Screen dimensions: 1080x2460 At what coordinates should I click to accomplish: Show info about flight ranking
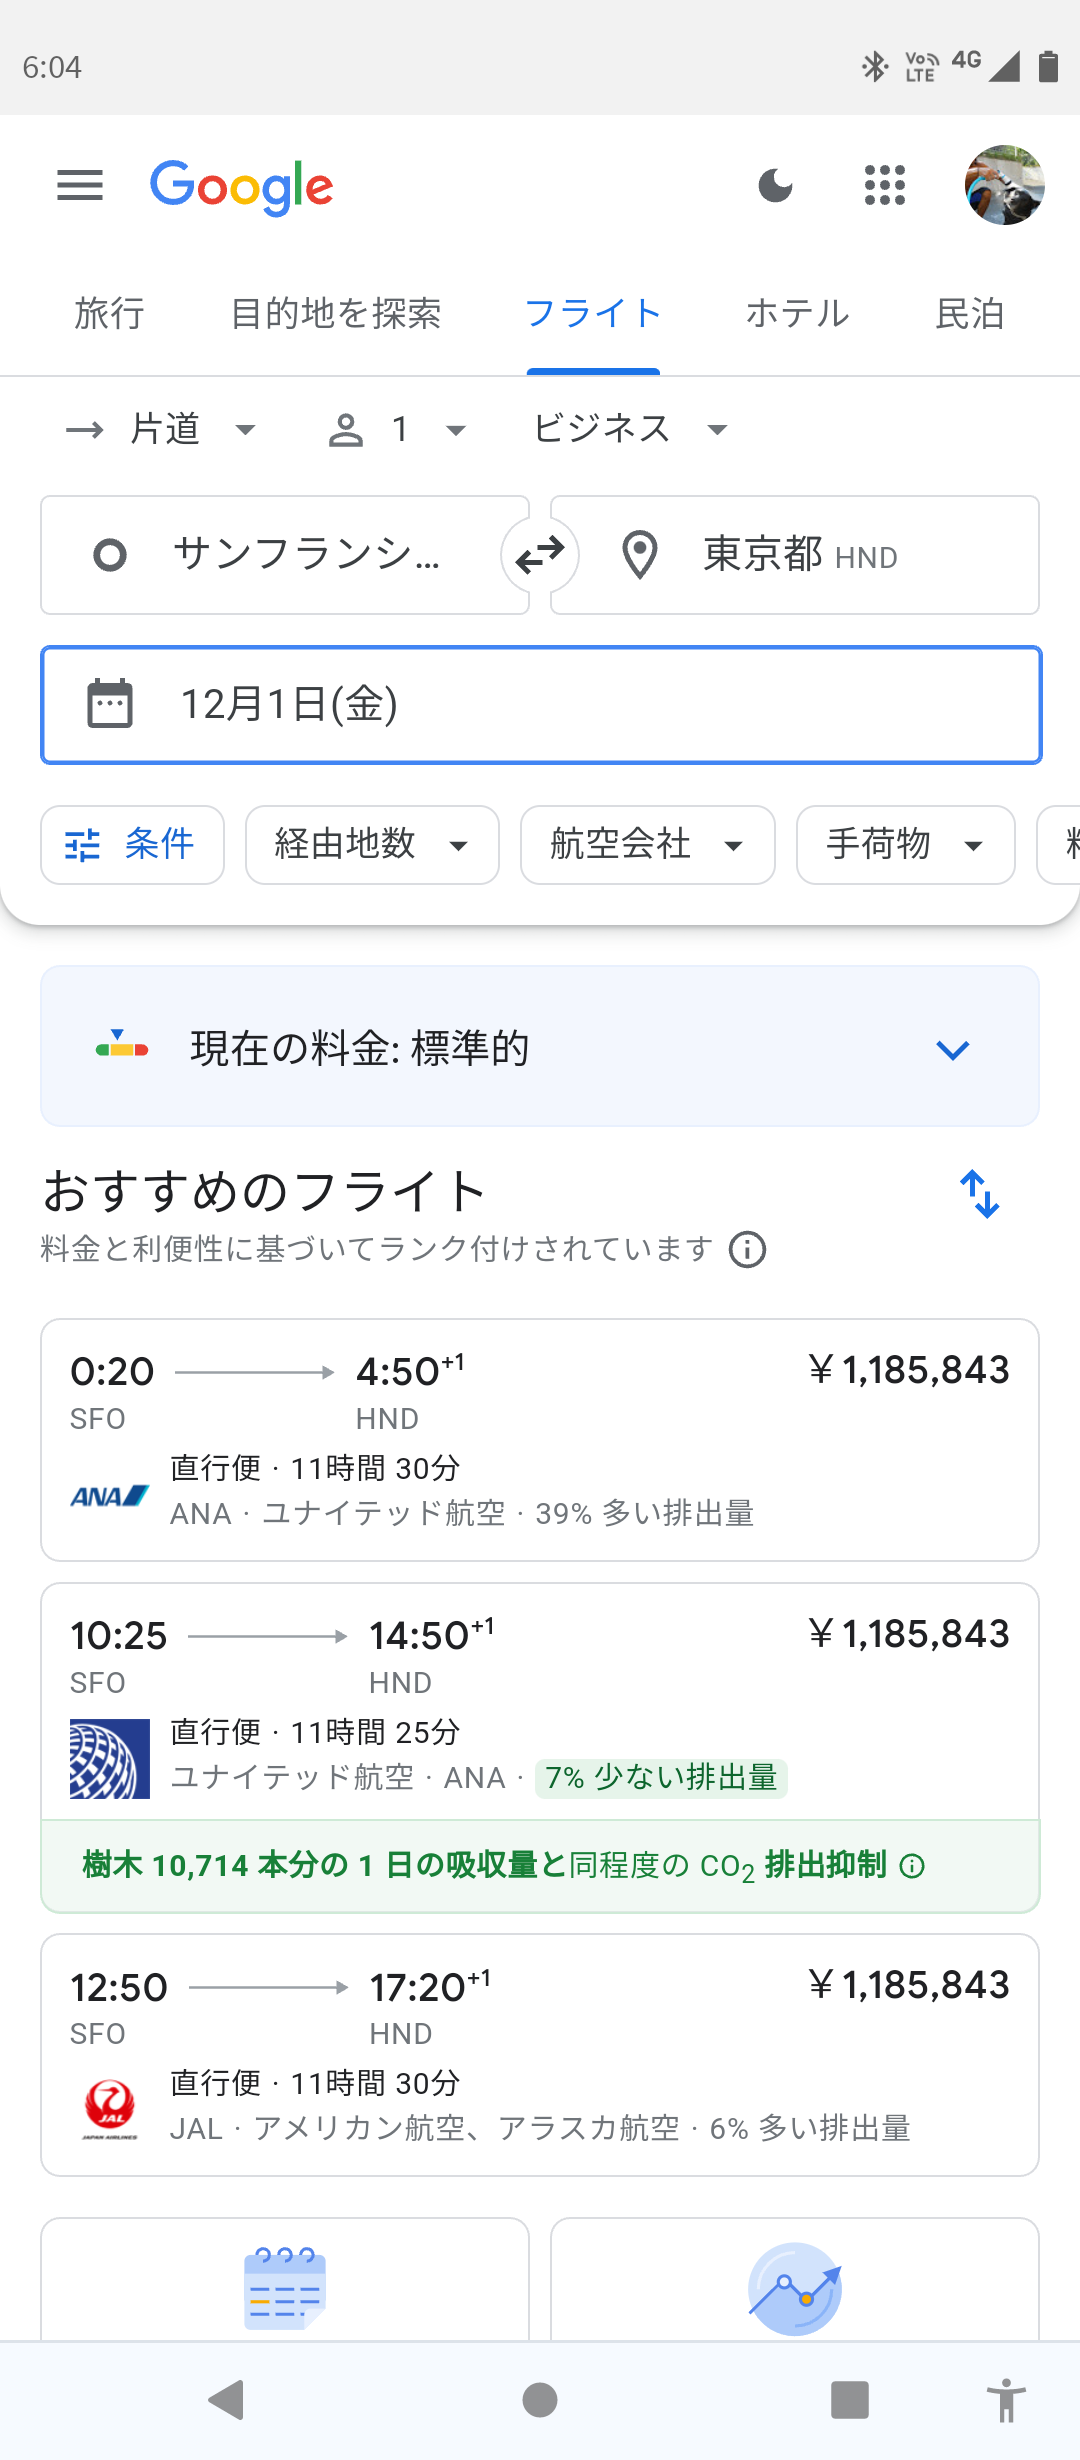pos(748,1250)
